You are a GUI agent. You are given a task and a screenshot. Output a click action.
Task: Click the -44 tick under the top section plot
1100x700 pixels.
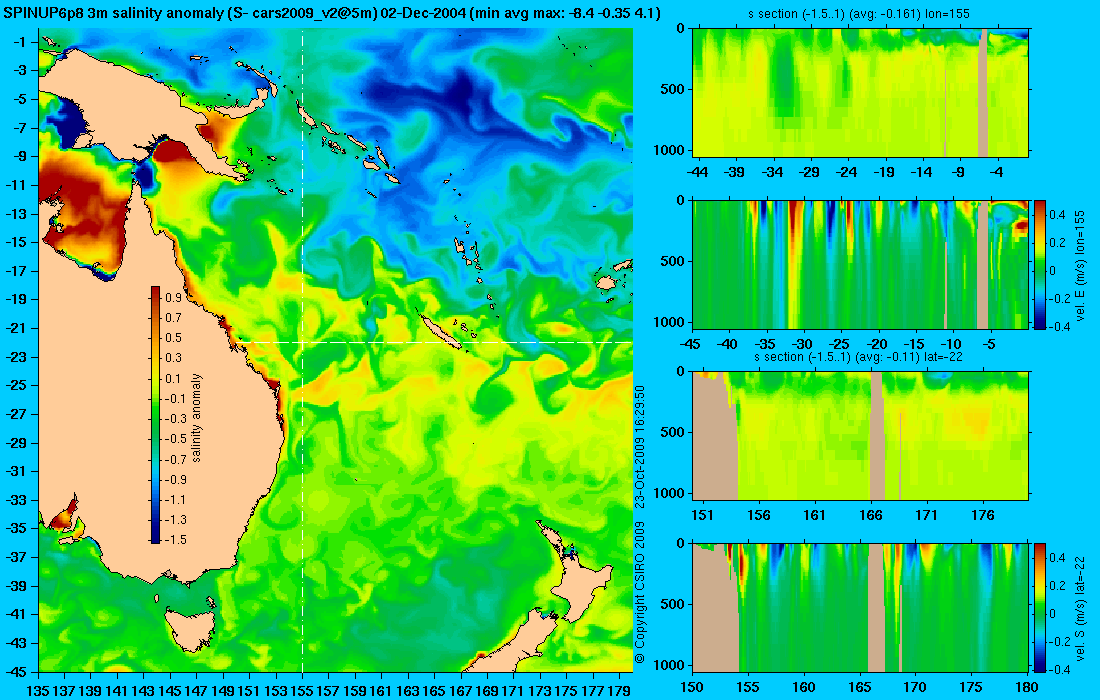point(697,172)
